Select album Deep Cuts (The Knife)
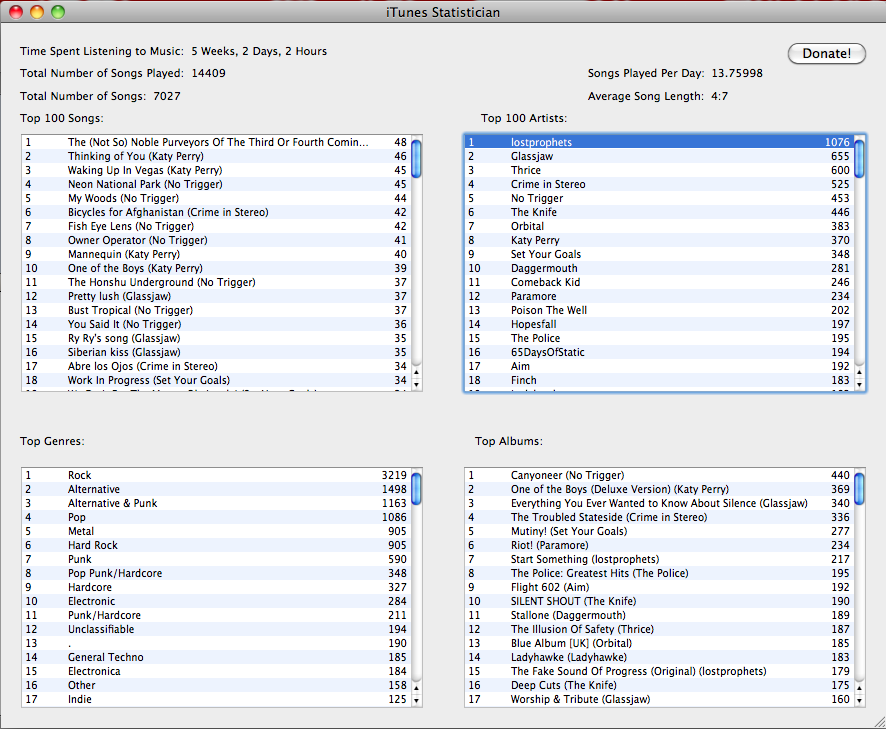 pyautogui.click(x=659, y=685)
